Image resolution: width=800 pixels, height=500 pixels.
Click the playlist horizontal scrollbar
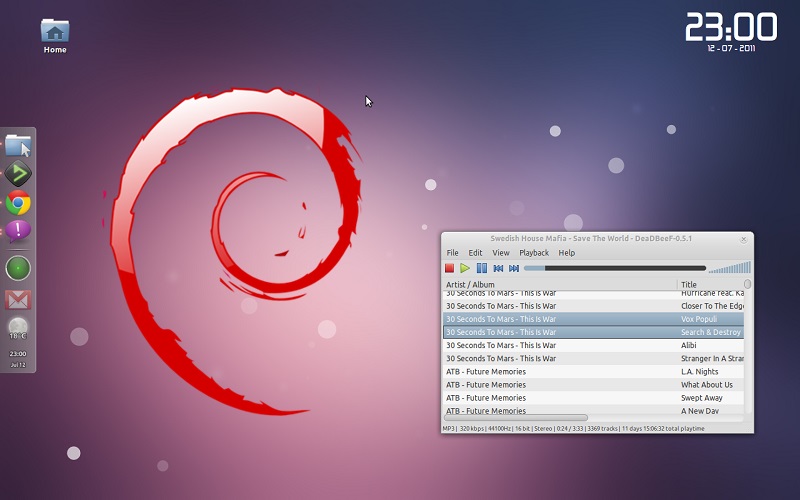516,418
